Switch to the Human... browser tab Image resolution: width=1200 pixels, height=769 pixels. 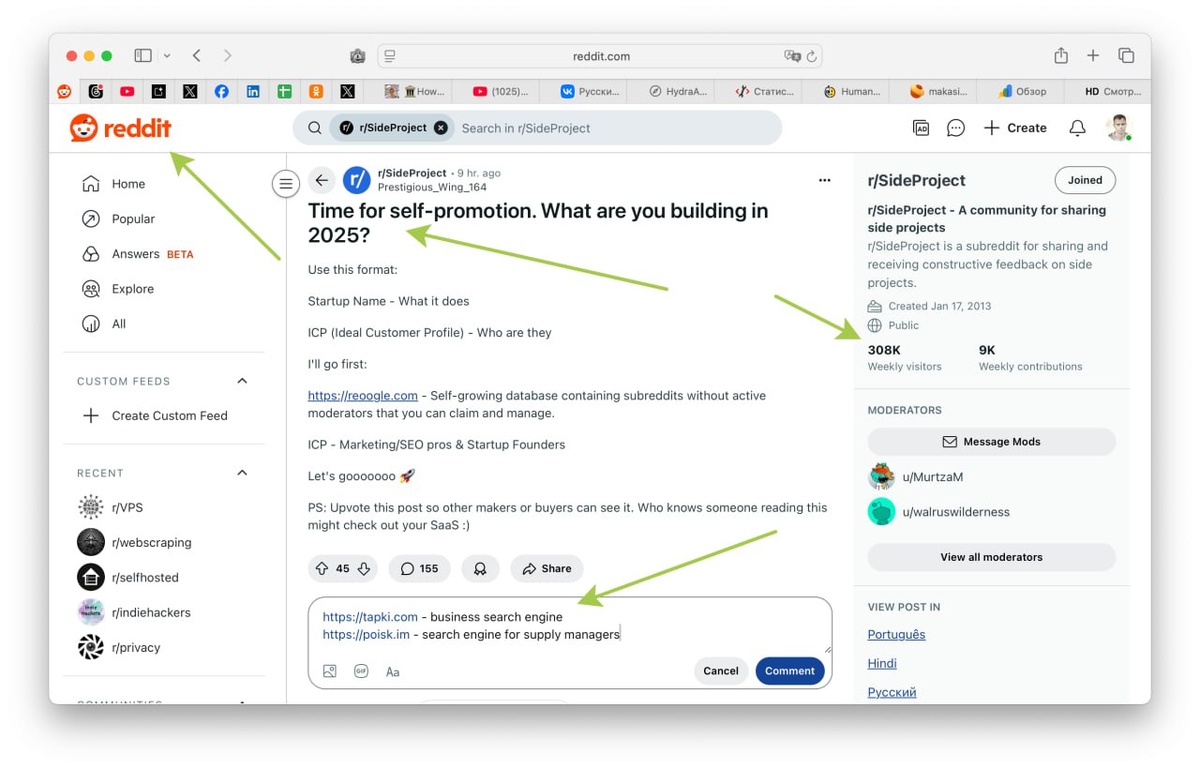tap(852, 91)
